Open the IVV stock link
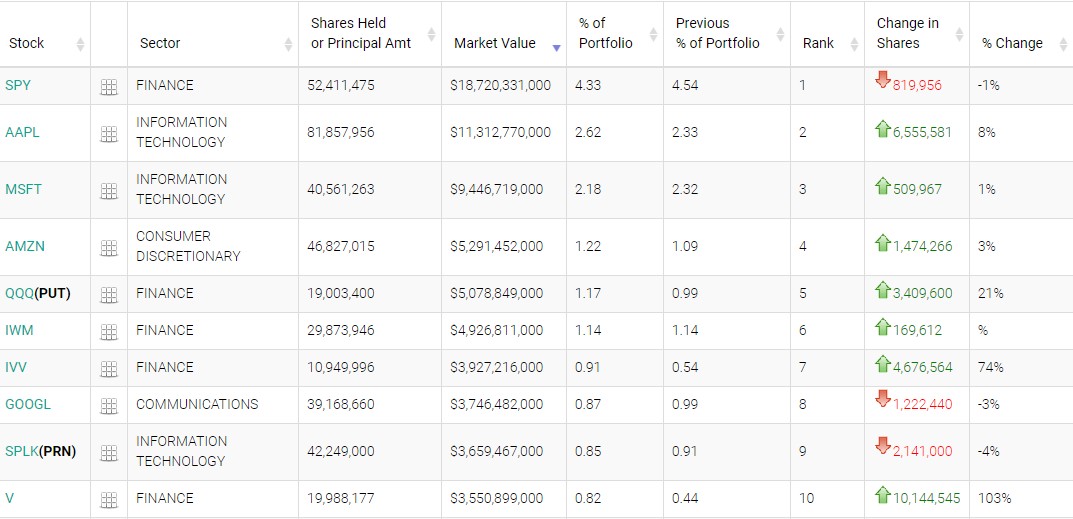Image resolution: width=1073 pixels, height=519 pixels. 16,367
